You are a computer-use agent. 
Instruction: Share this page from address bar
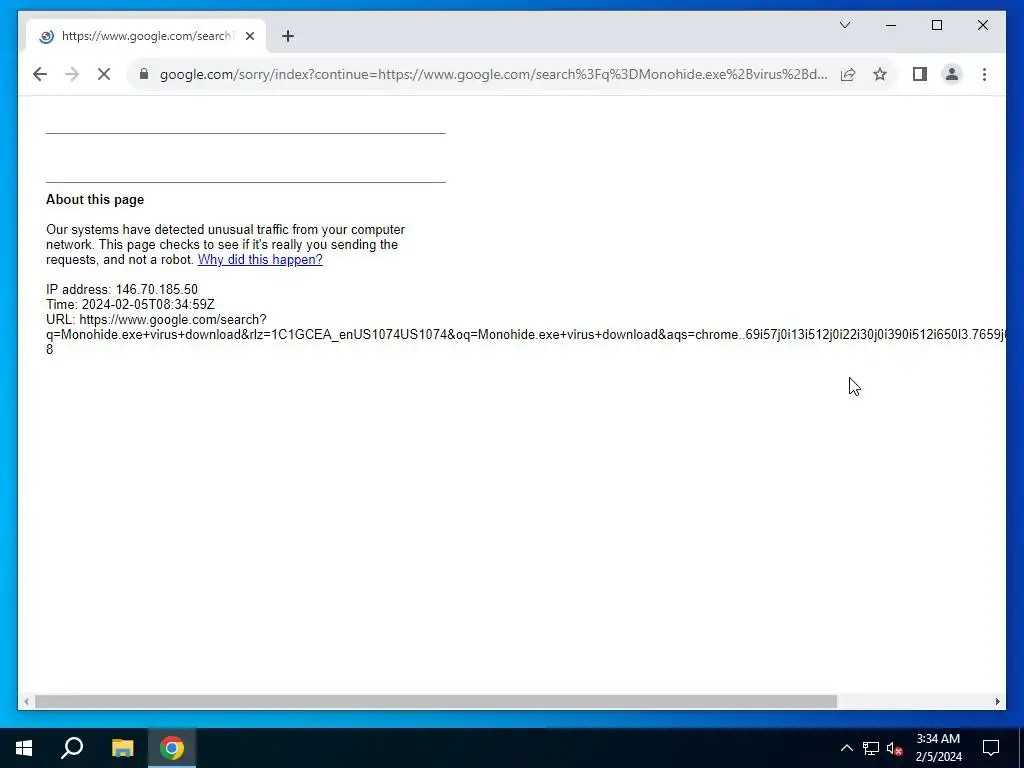click(848, 74)
